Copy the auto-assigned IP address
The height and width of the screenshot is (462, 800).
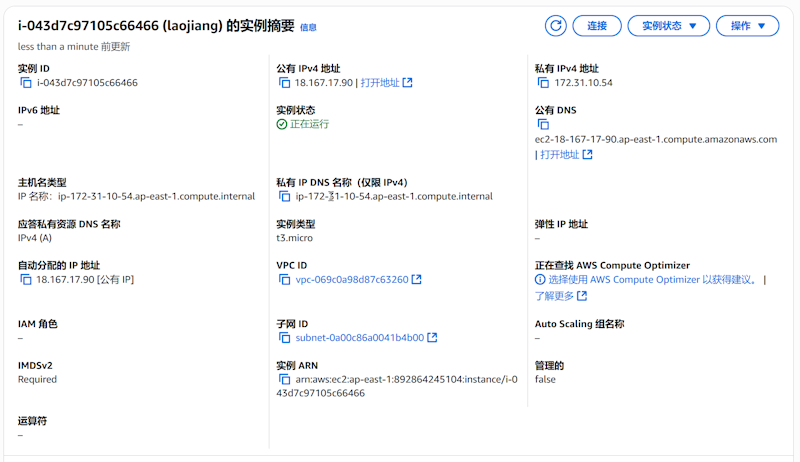pos(26,280)
